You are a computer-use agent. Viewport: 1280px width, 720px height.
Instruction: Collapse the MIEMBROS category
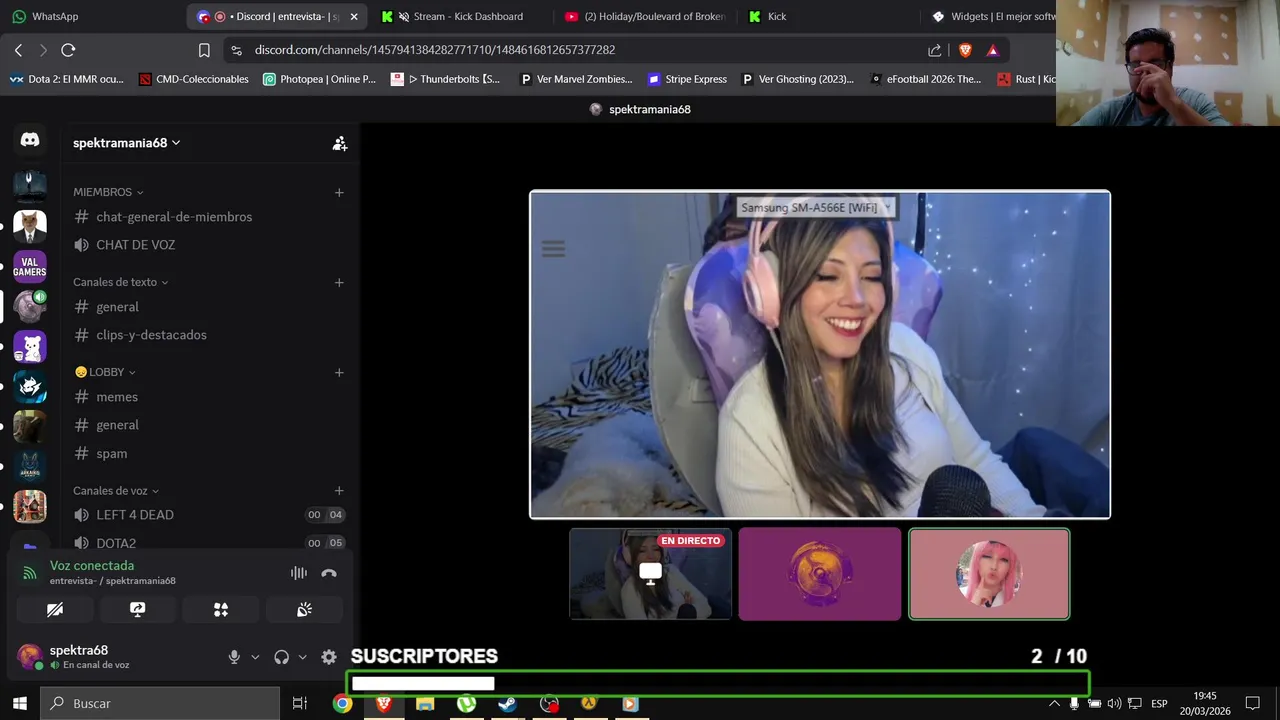pyautogui.click(x=108, y=192)
